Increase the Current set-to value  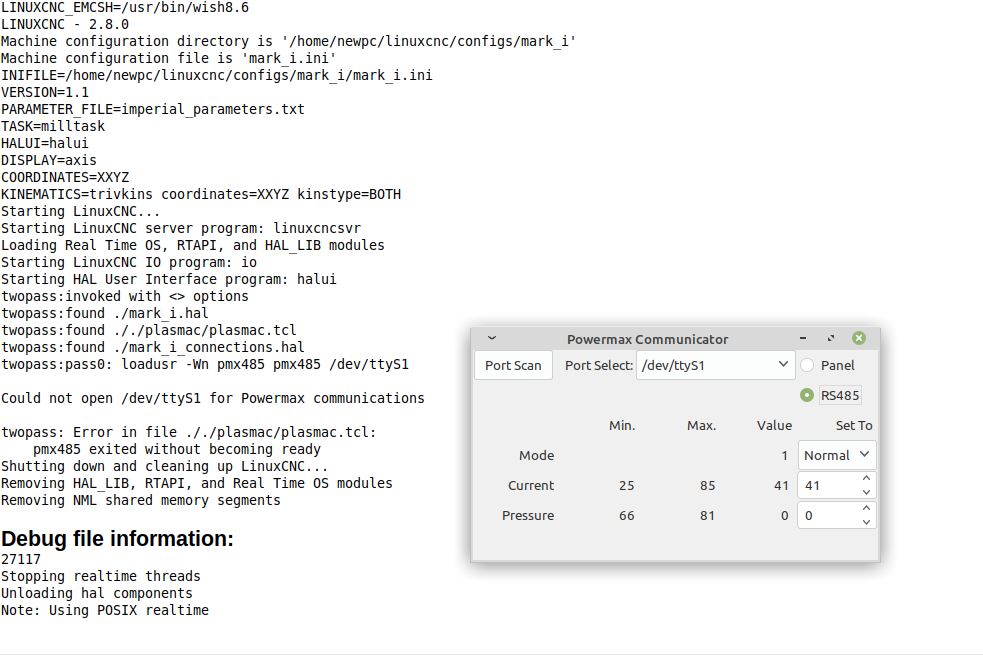[866, 478]
